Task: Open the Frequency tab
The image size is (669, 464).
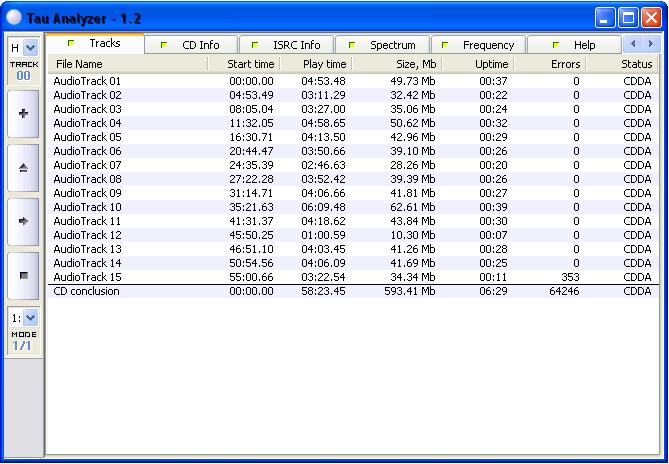Action: 479,45
